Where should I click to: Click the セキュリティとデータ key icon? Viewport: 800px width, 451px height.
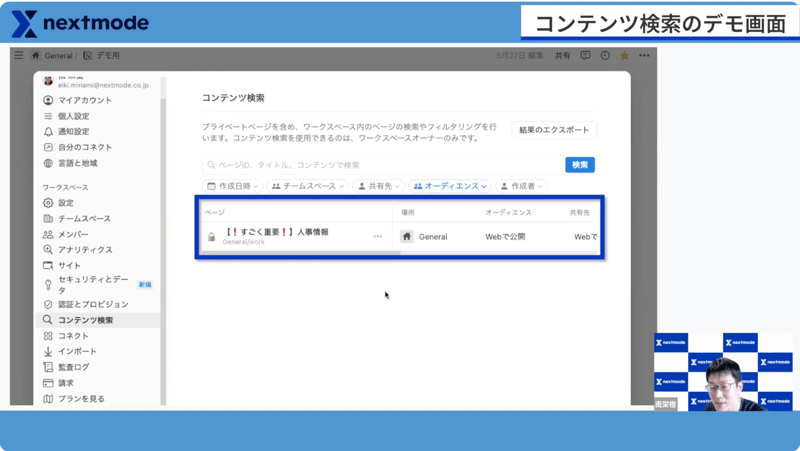[48, 284]
